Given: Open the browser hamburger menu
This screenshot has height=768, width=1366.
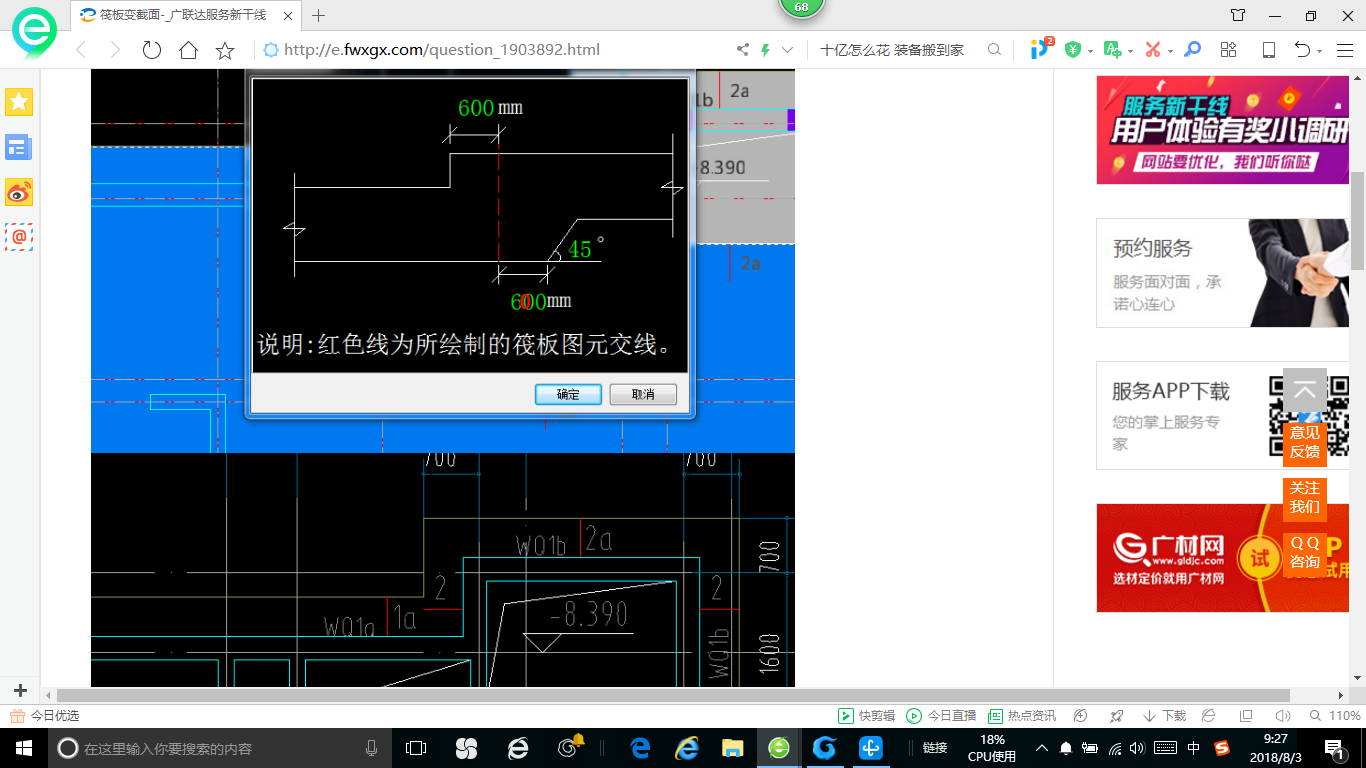Looking at the screenshot, I should click(x=1344, y=50).
